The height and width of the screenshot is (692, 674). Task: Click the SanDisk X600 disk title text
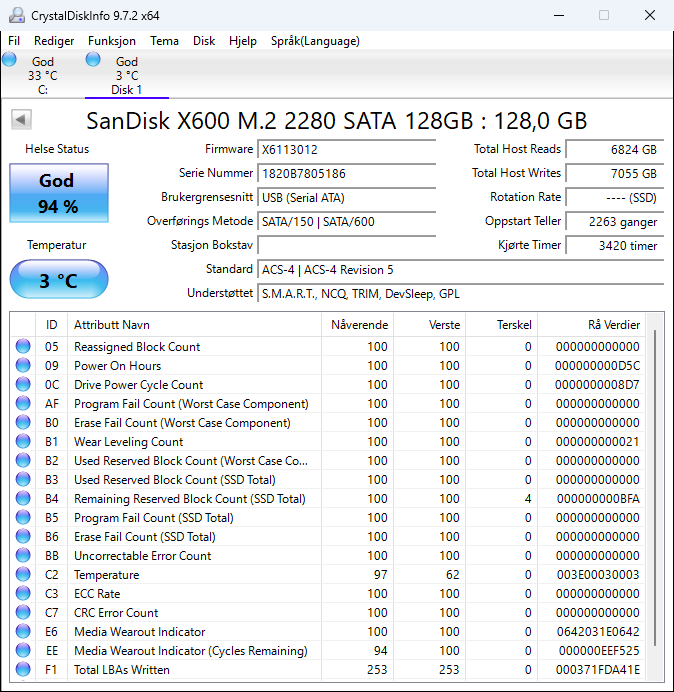coord(336,120)
